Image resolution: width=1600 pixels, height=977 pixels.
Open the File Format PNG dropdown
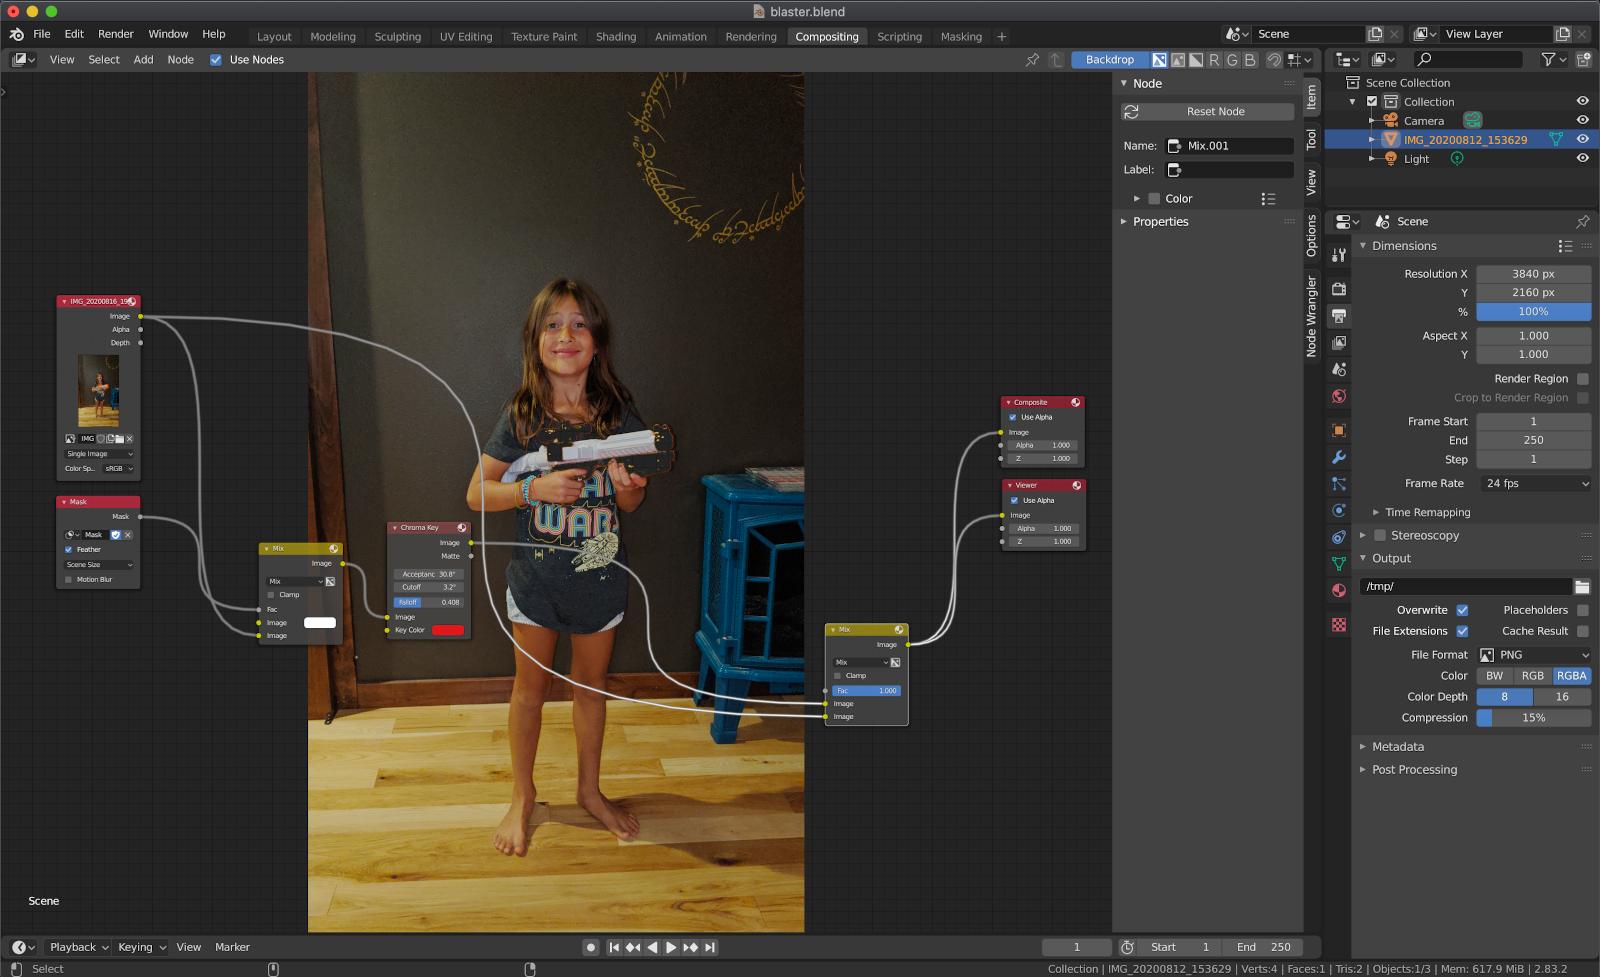tap(1535, 655)
